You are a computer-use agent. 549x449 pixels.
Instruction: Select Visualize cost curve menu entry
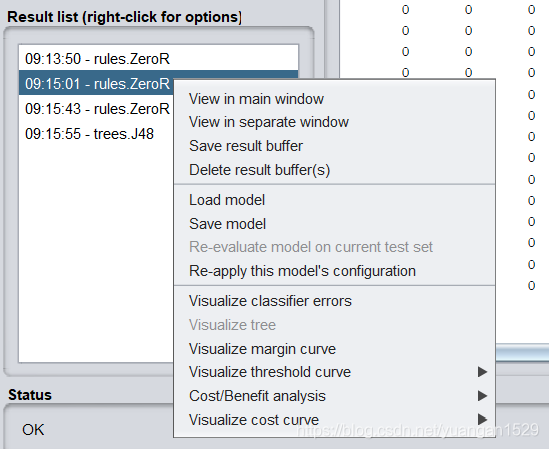pyautogui.click(x=334, y=420)
